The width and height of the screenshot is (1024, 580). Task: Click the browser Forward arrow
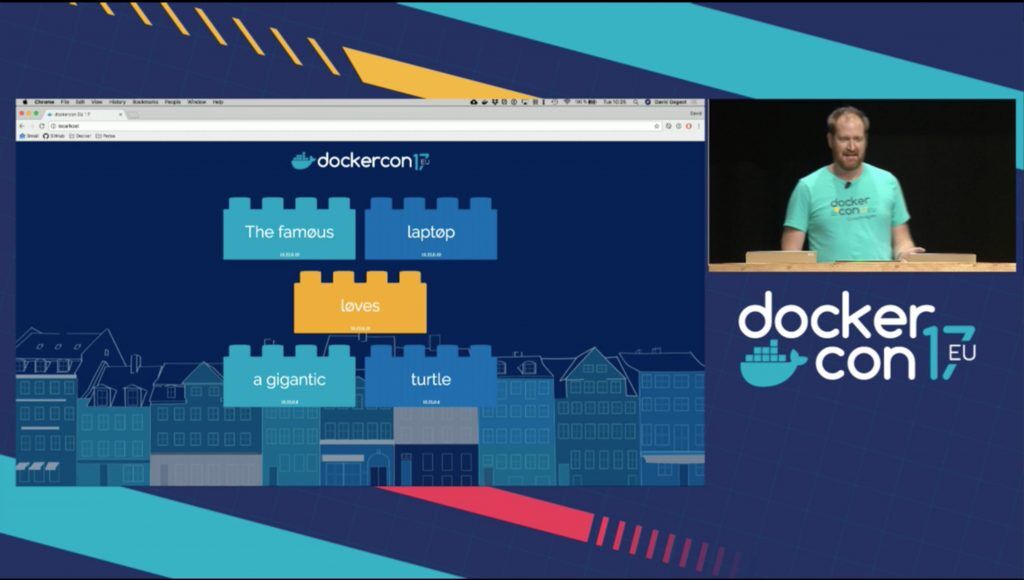(32, 126)
